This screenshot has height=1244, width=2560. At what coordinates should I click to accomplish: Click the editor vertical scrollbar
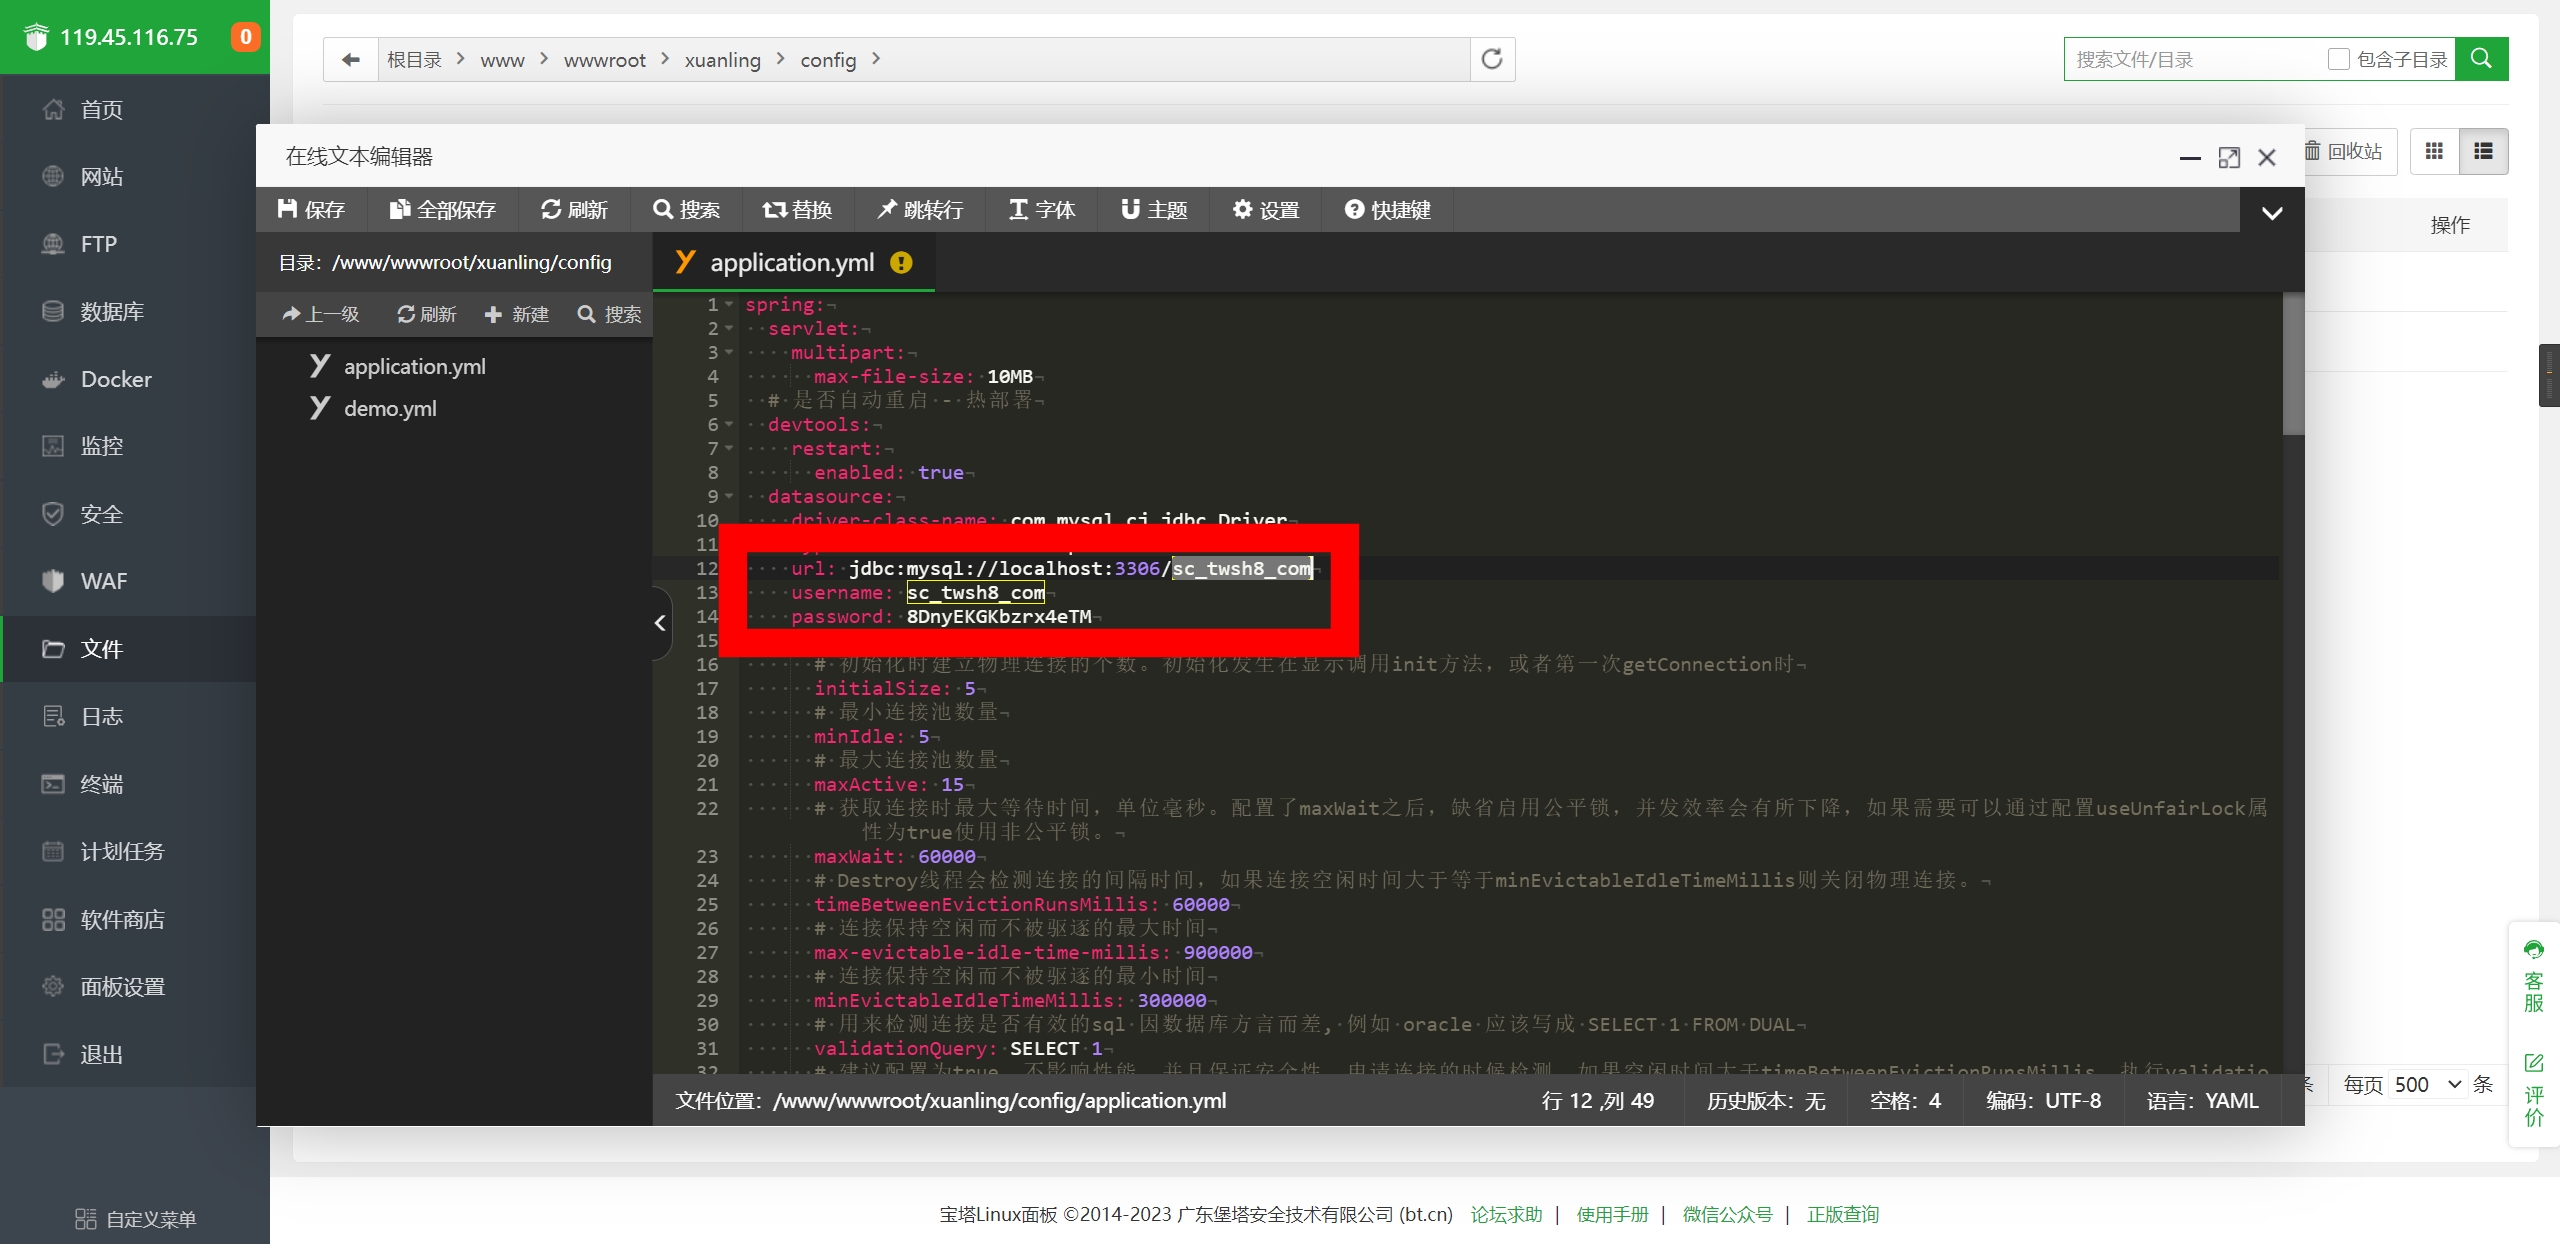(x=2293, y=365)
